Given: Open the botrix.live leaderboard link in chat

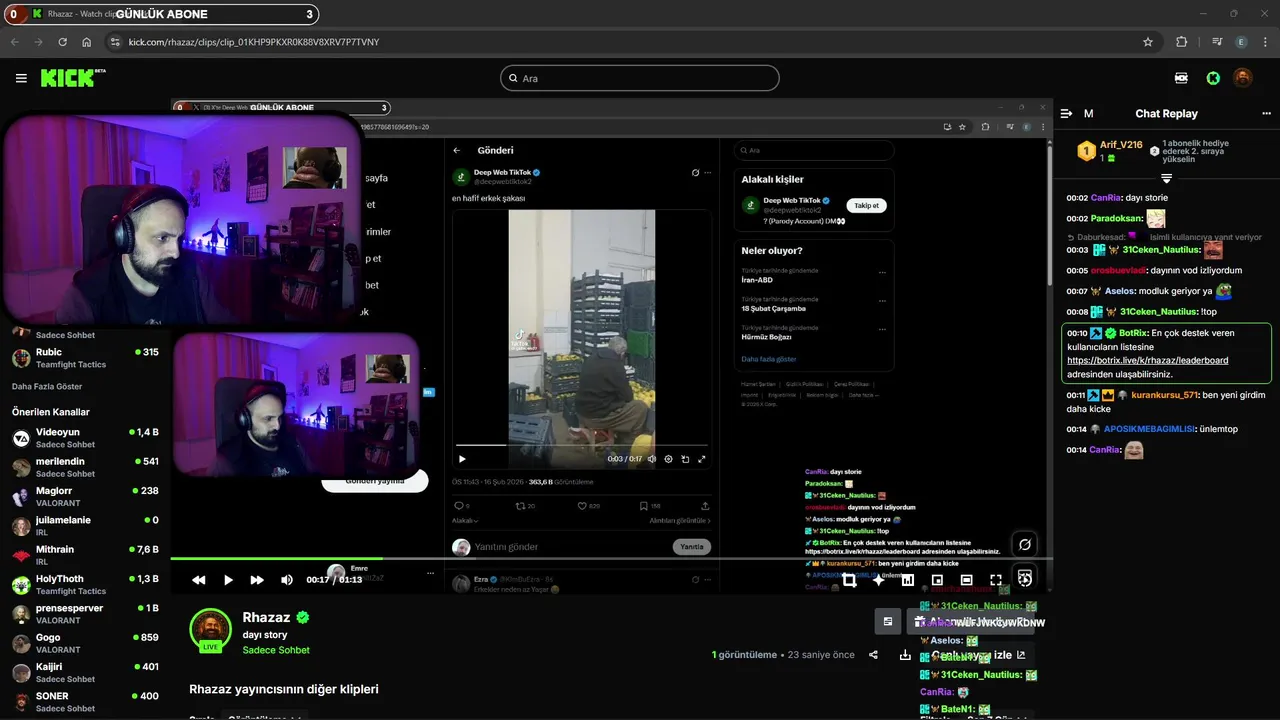Looking at the screenshot, I should point(1148,360).
